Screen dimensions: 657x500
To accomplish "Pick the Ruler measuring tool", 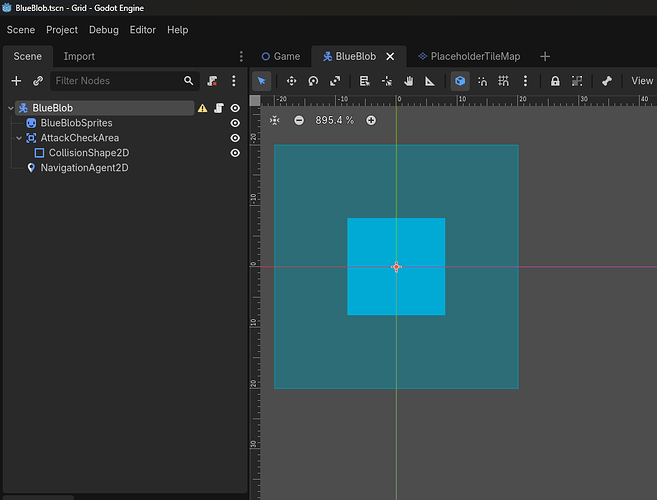I will (431, 81).
